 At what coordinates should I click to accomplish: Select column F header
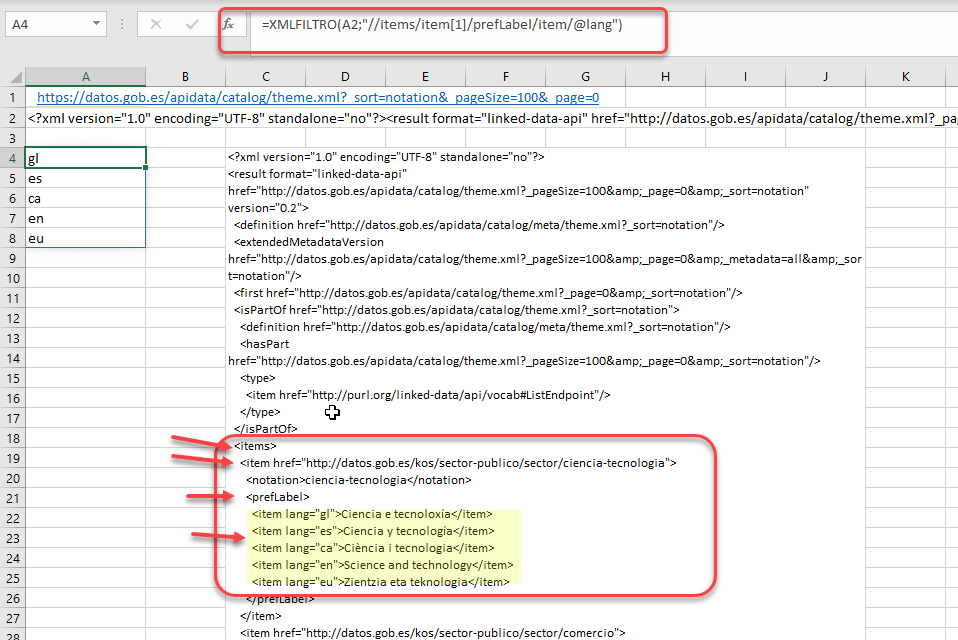click(x=505, y=76)
